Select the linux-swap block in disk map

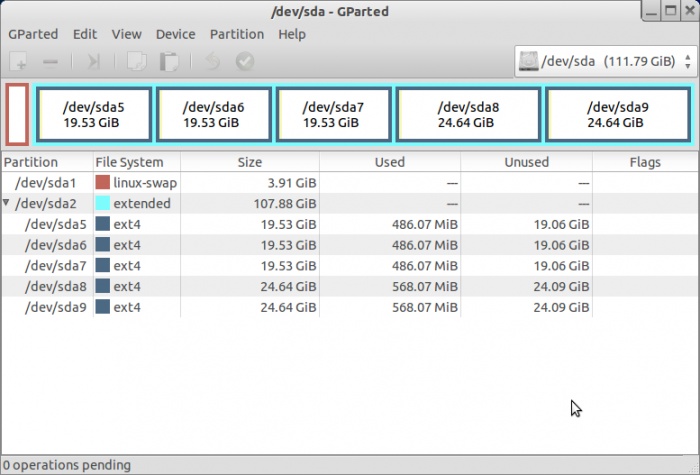[17, 115]
